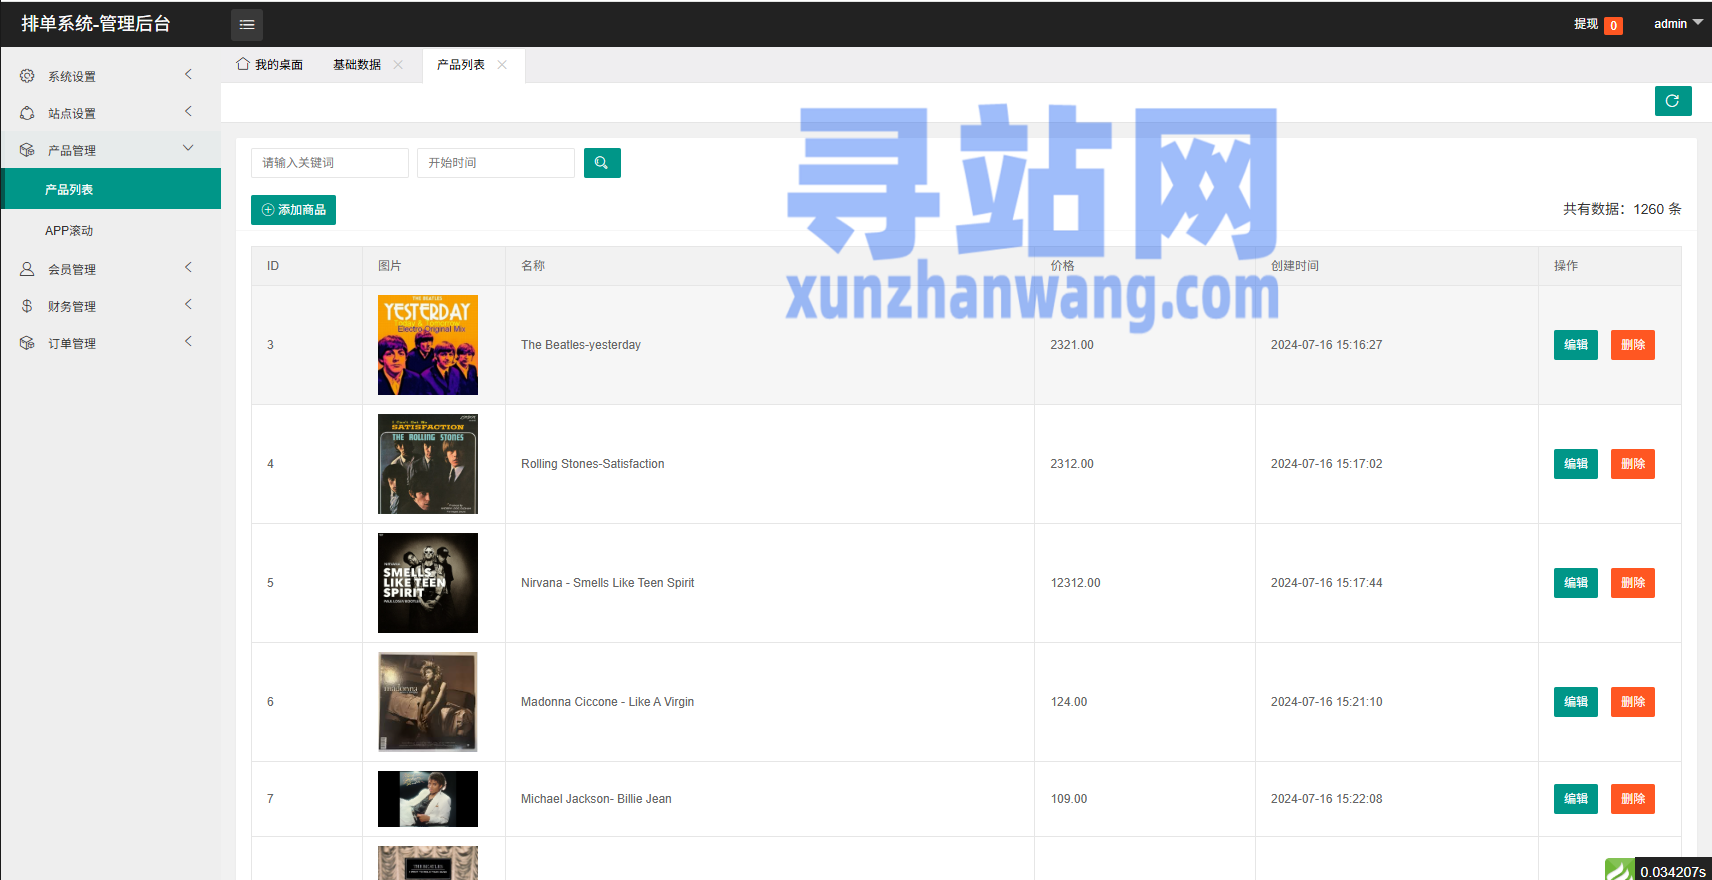Open APP滚动 in the sidebar
The height and width of the screenshot is (880, 1712).
tap(69, 231)
